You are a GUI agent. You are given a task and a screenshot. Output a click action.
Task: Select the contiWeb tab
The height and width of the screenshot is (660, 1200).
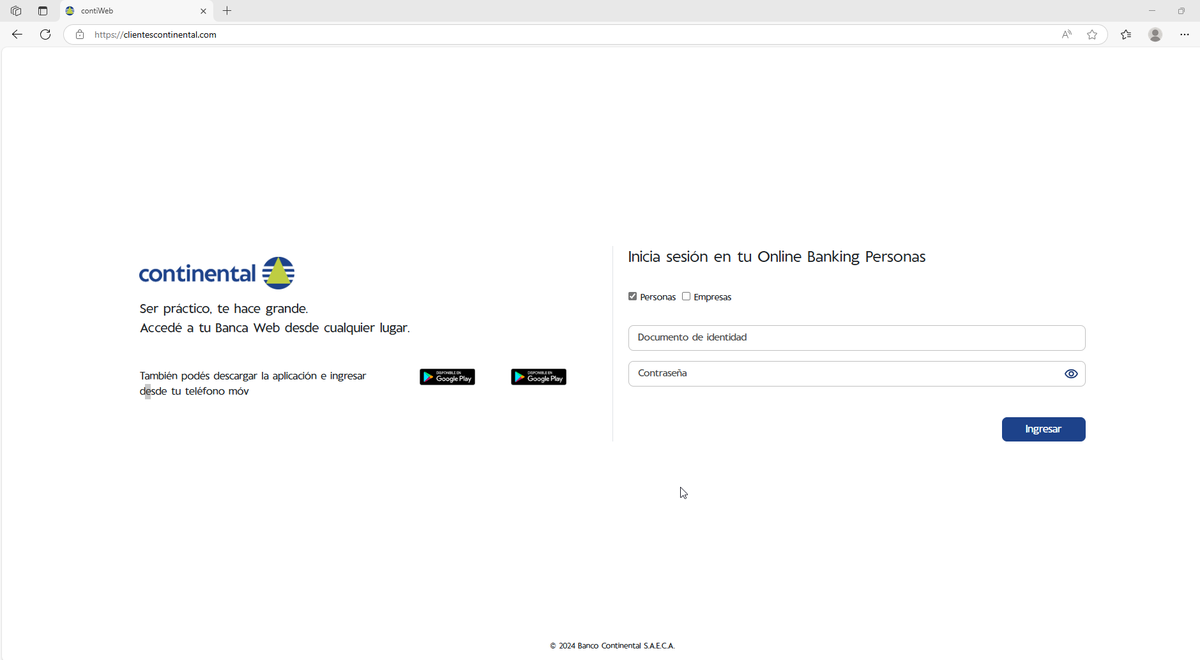[135, 11]
